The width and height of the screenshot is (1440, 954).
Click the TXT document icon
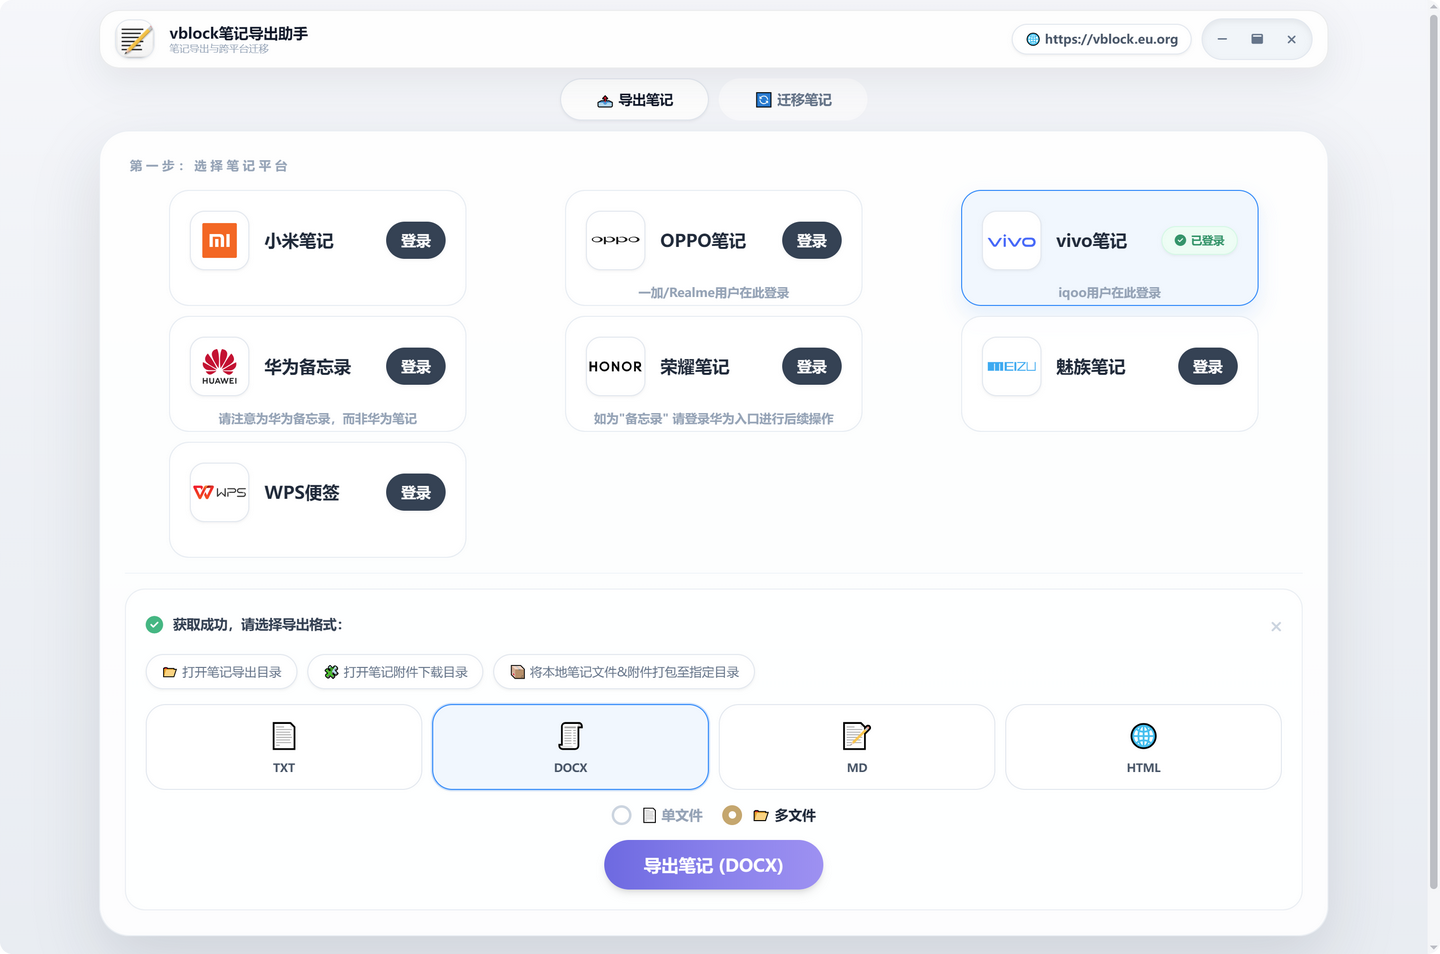(284, 736)
